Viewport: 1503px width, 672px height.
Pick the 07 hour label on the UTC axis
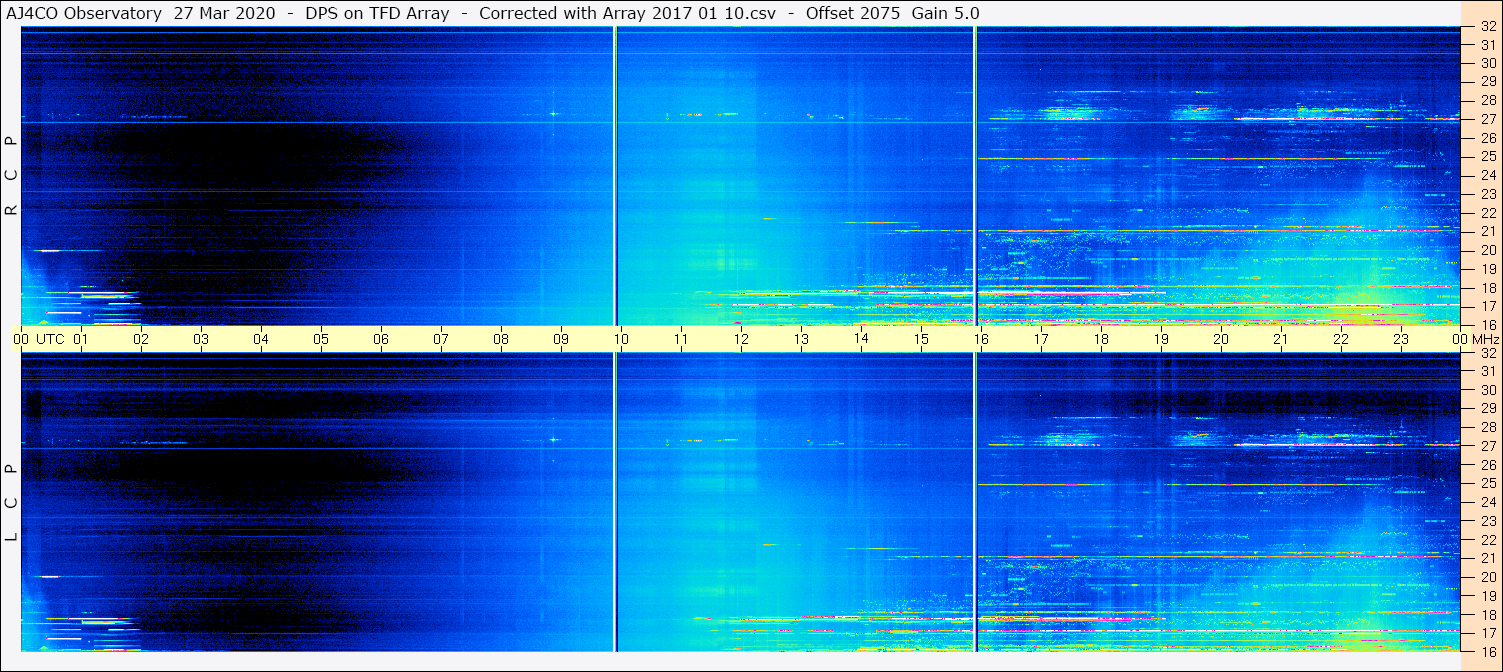click(x=441, y=339)
